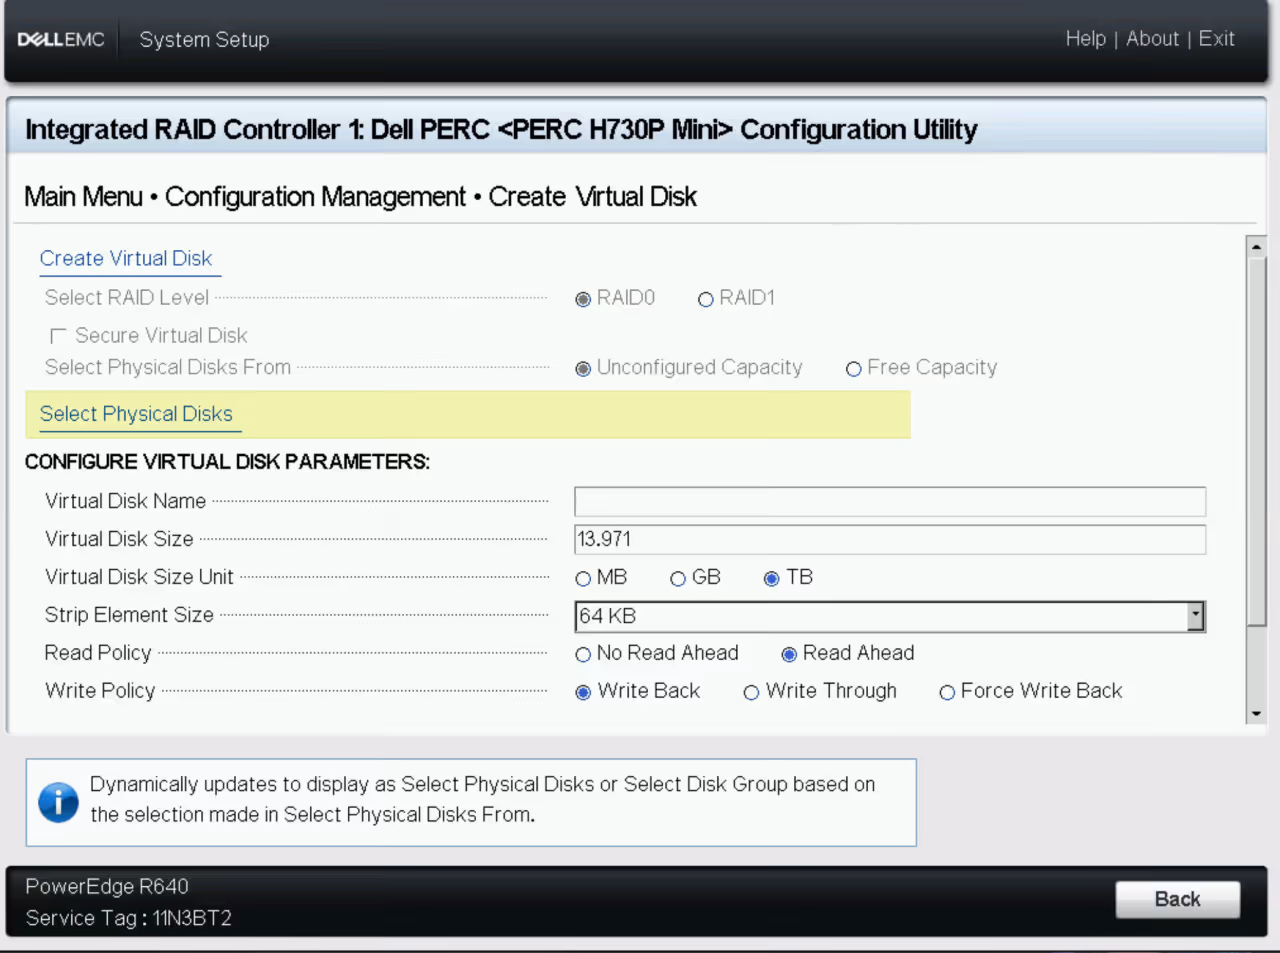This screenshot has height=953, width=1280.
Task: Click the Strip Element Size label
Action: pyautogui.click(x=129, y=615)
